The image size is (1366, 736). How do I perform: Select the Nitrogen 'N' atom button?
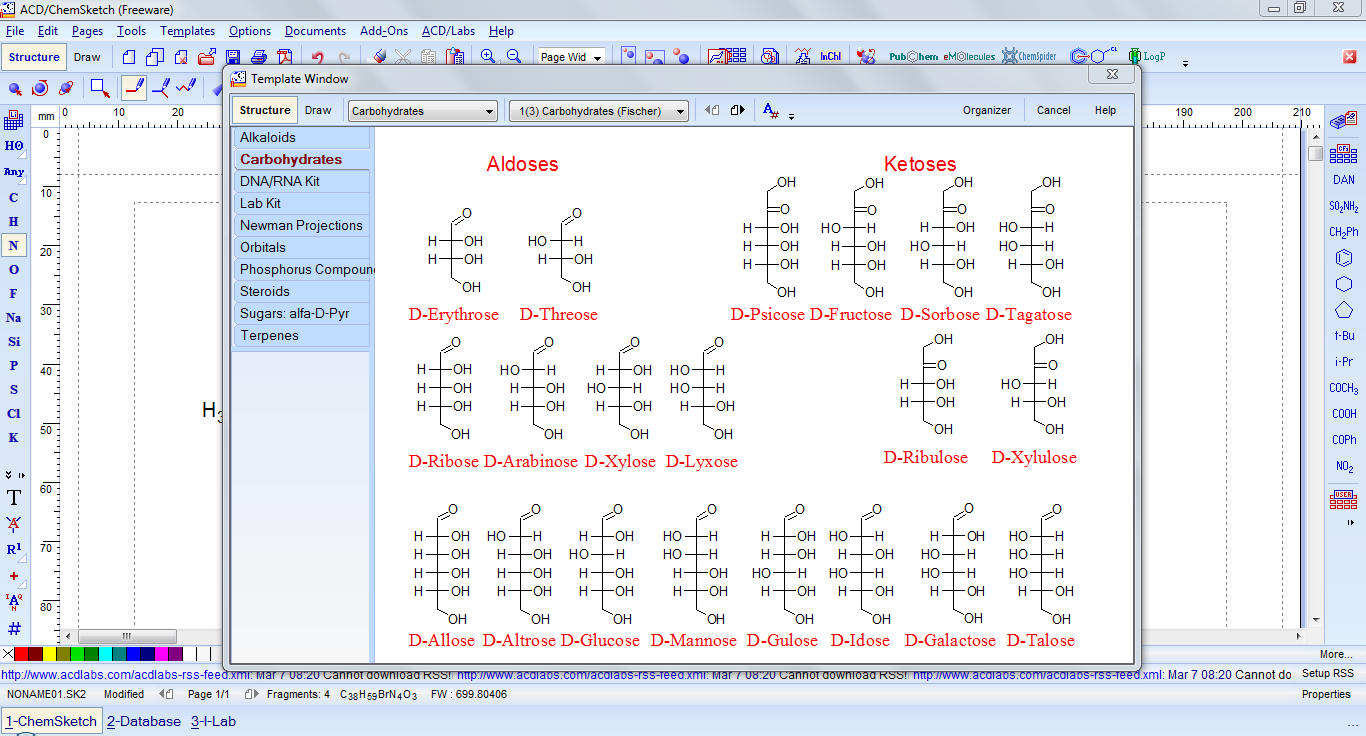(14, 245)
